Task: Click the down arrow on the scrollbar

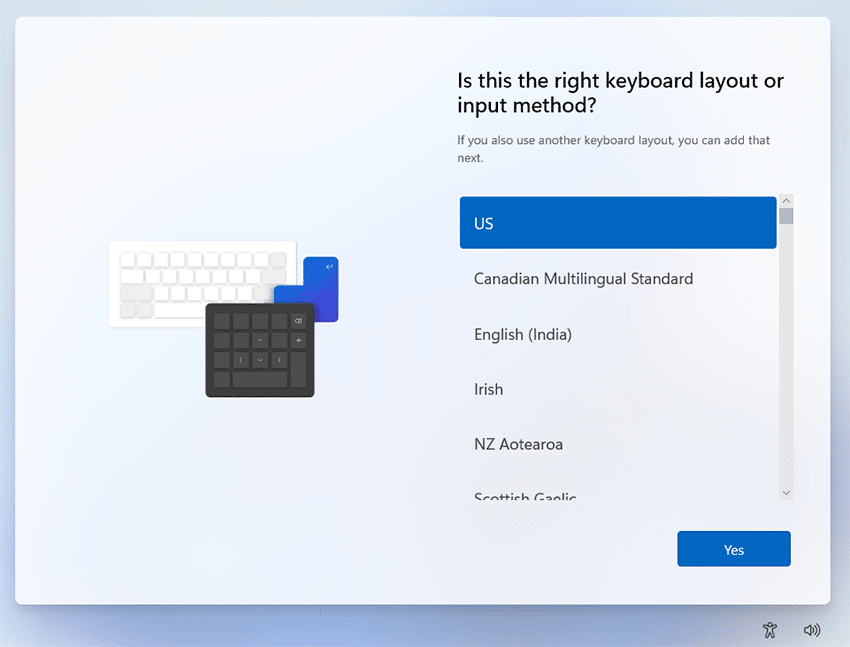Action: pyautogui.click(x=786, y=493)
